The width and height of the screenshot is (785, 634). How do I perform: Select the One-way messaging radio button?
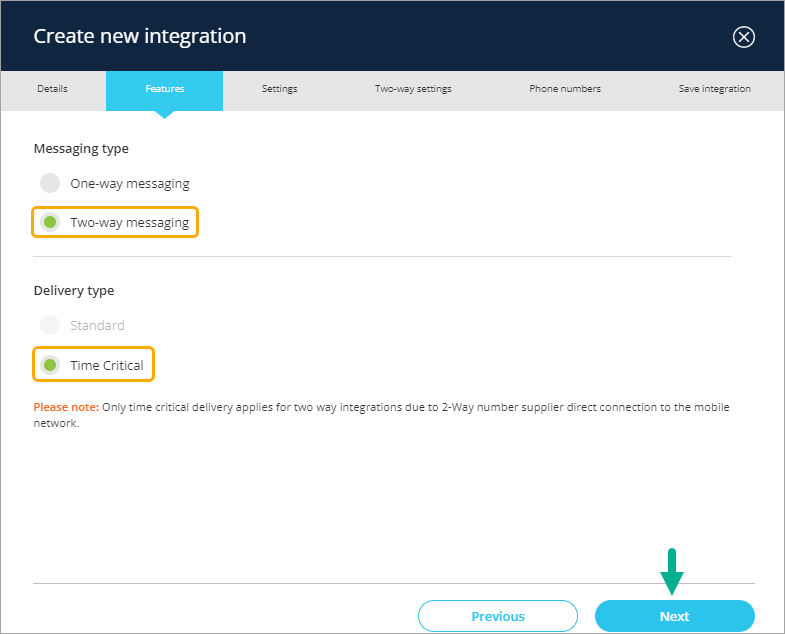coord(50,183)
